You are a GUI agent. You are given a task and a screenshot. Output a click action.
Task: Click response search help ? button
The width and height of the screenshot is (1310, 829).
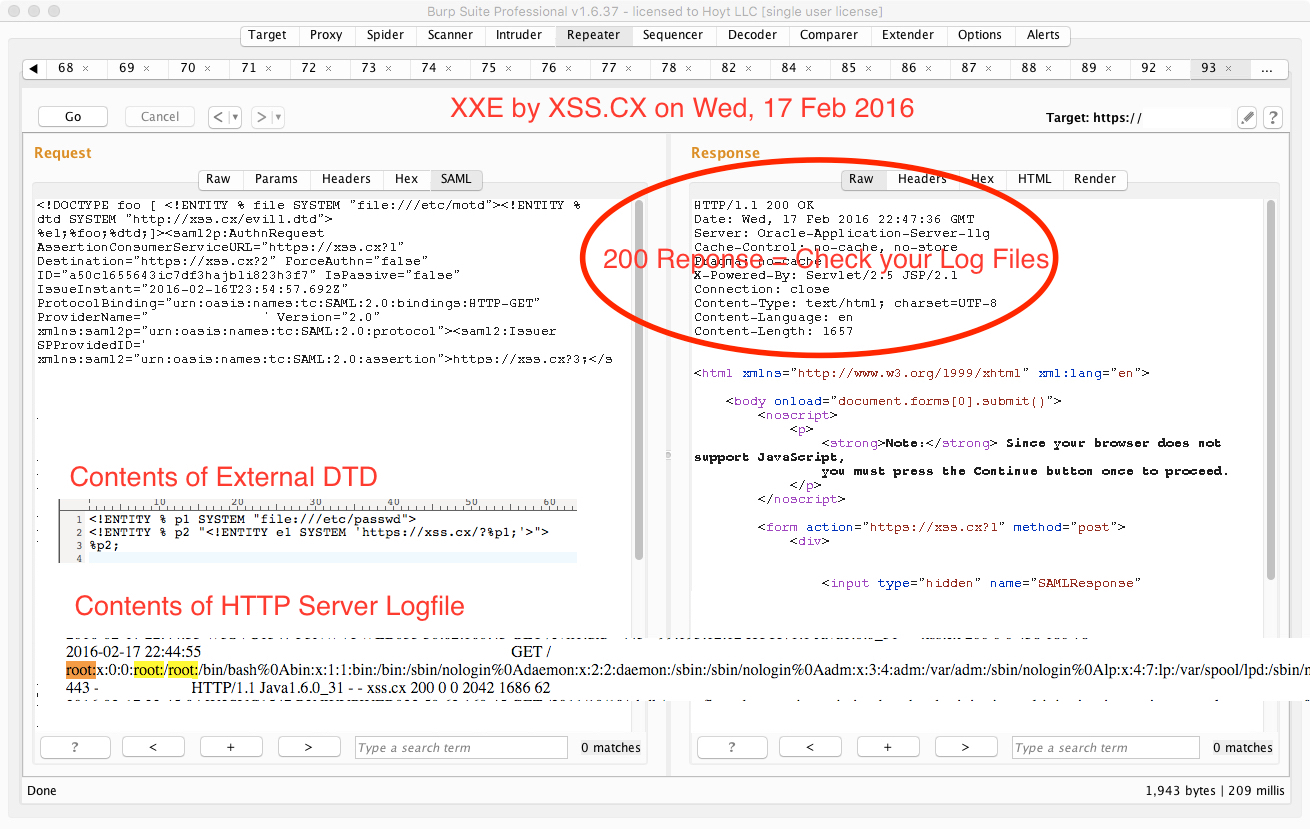tap(732, 747)
